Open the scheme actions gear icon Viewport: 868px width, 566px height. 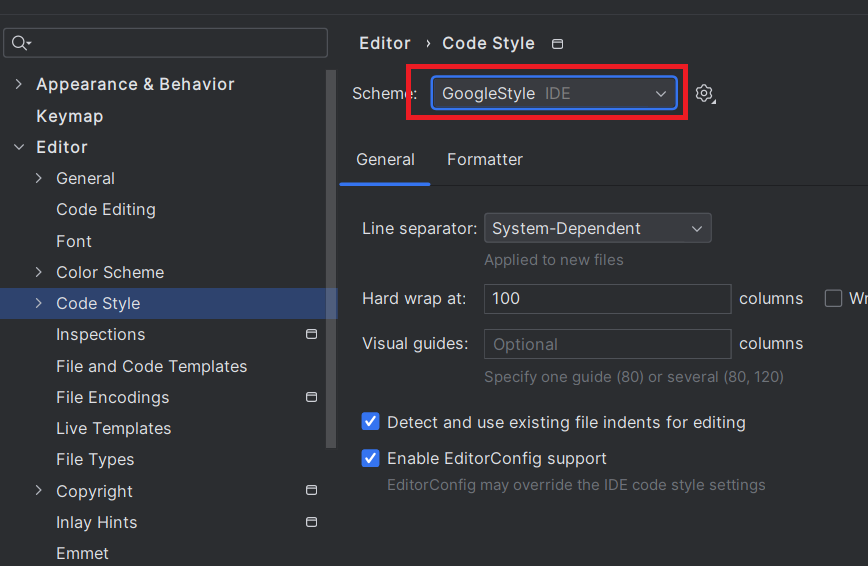tap(705, 94)
